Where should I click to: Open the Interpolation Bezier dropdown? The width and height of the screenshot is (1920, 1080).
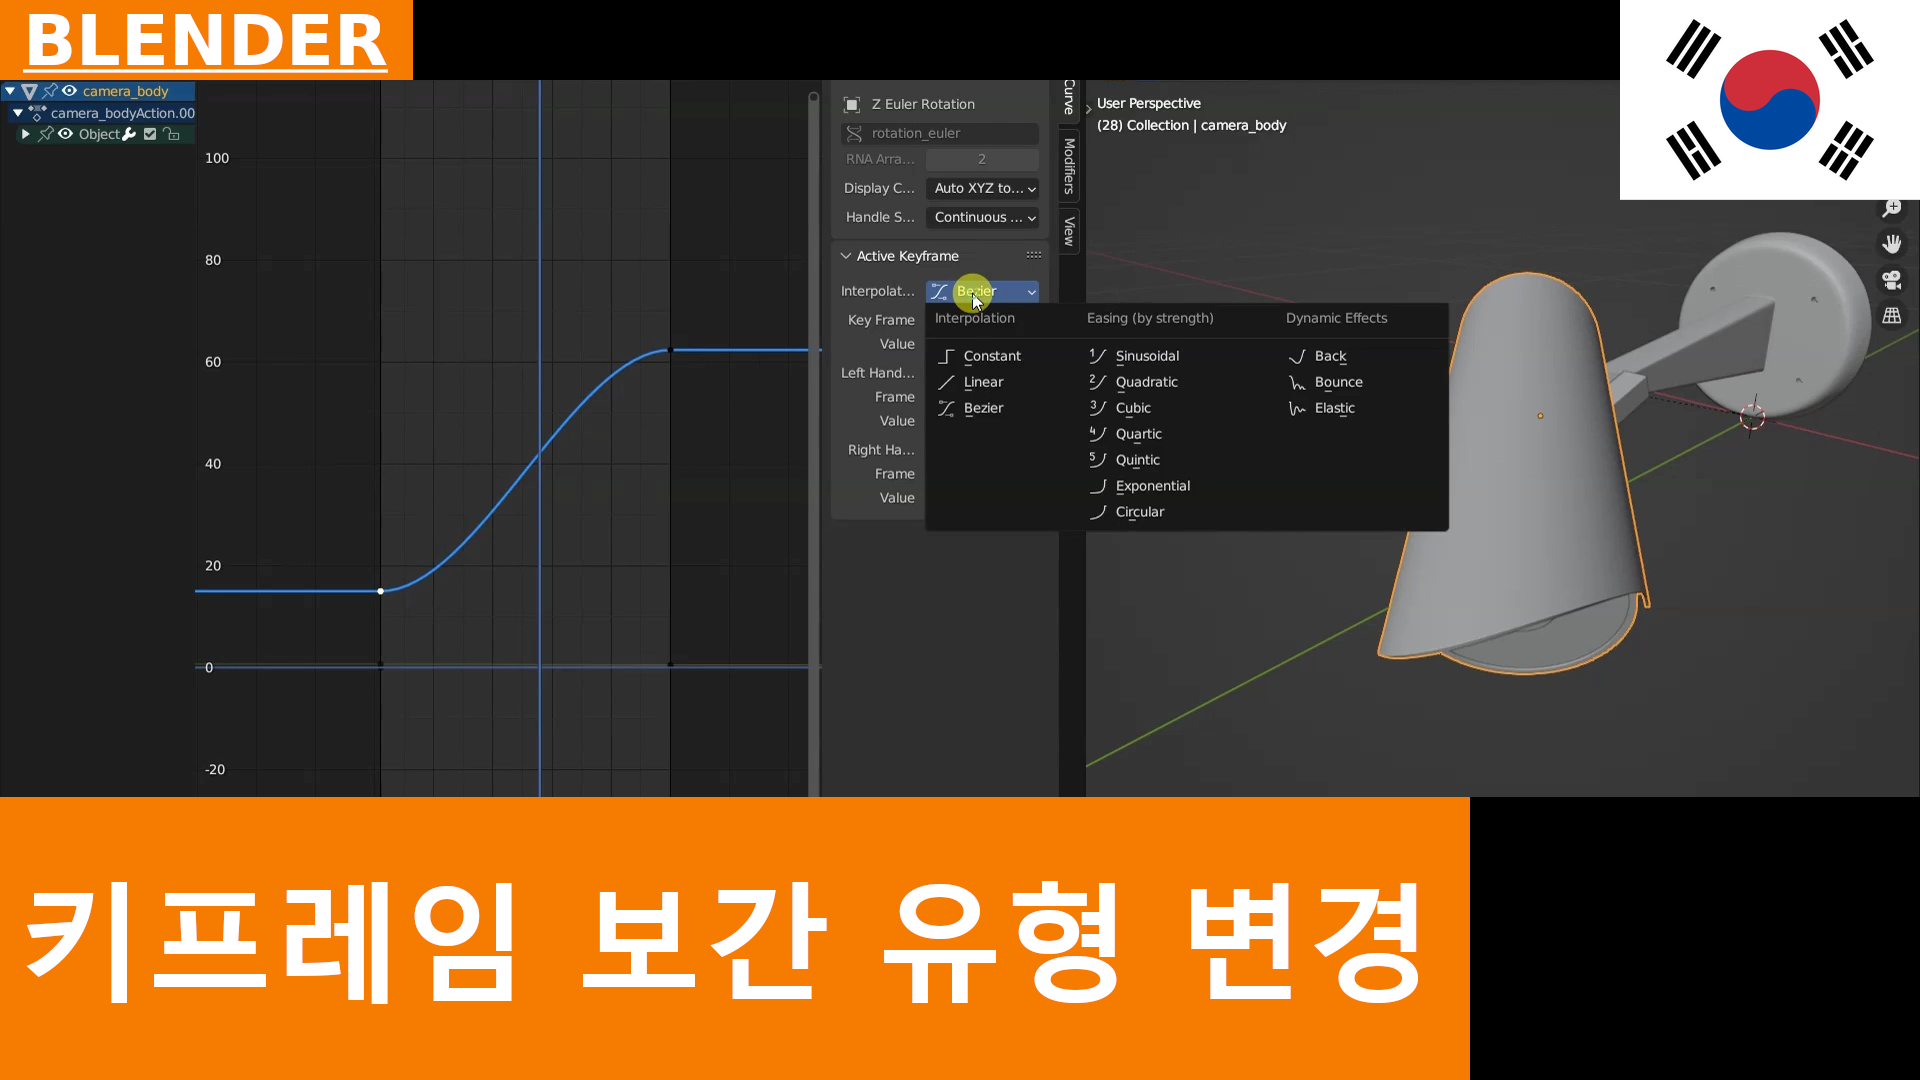pos(982,291)
